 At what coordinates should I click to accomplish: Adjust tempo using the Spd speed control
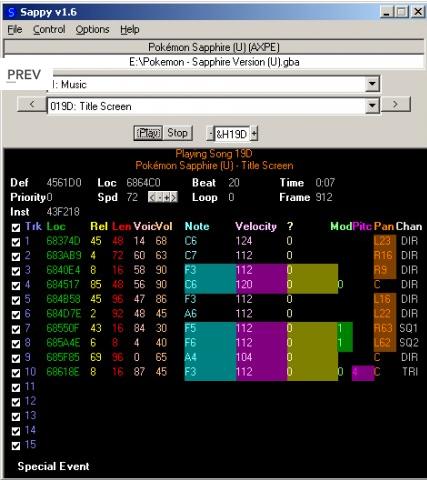pos(163,197)
